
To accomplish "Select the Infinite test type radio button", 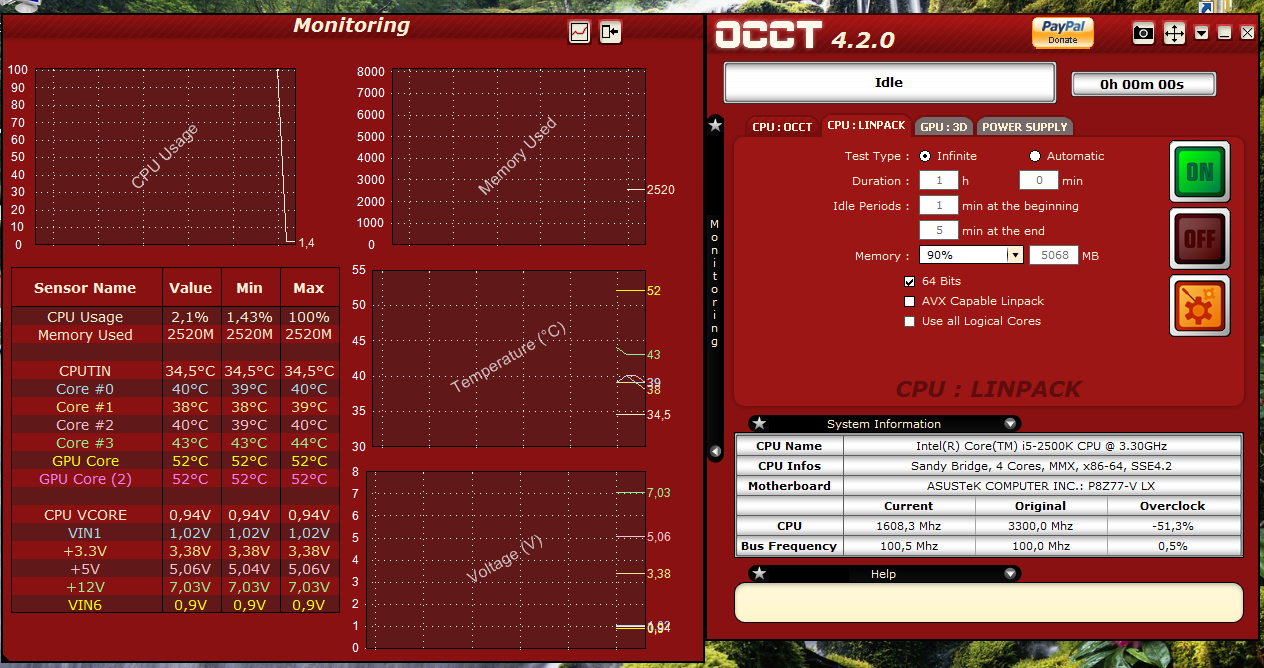I will [x=925, y=156].
